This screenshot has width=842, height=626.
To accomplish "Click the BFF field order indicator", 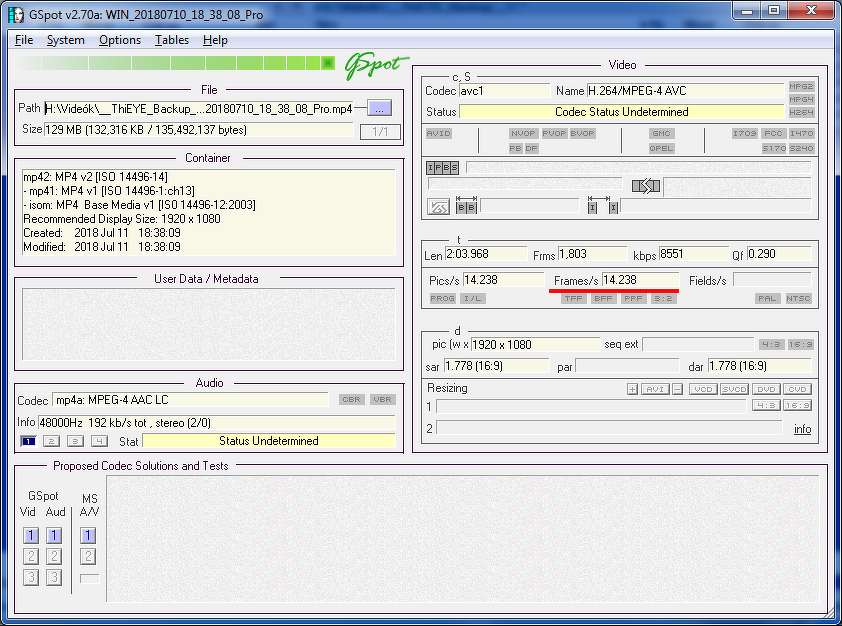I will click(603, 299).
